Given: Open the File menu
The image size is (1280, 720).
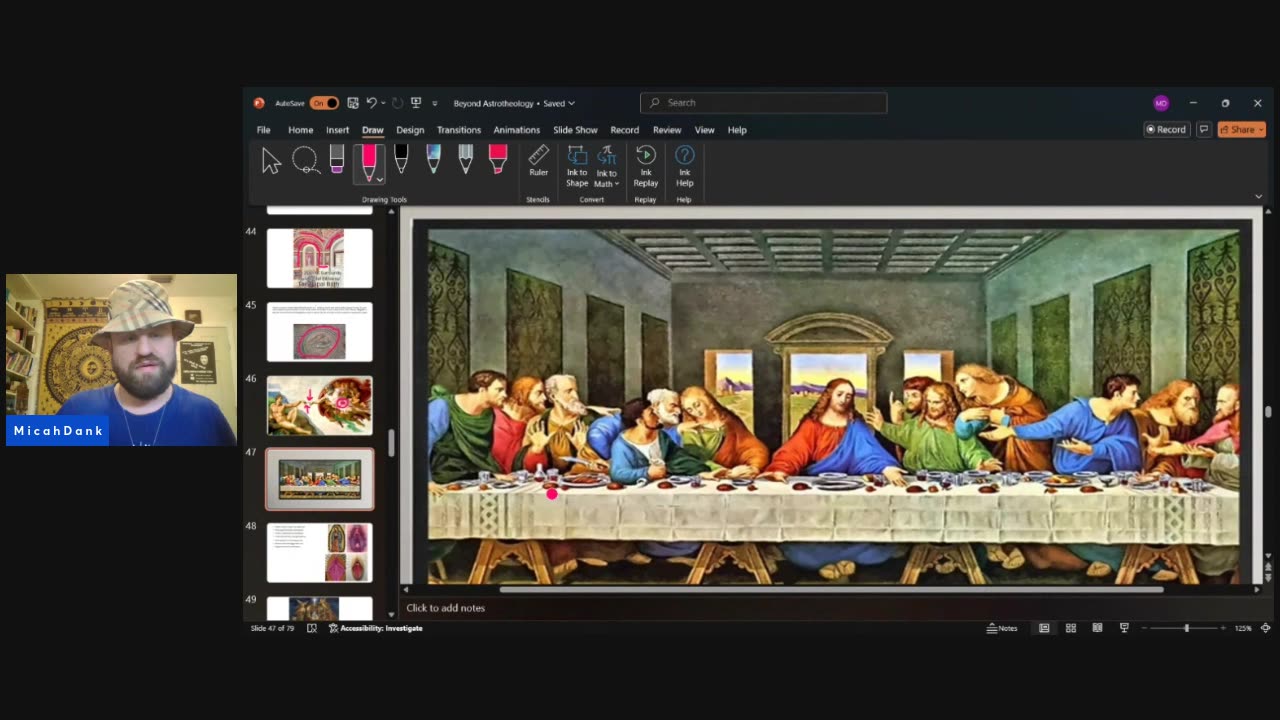Looking at the screenshot, I should (263, 130).
